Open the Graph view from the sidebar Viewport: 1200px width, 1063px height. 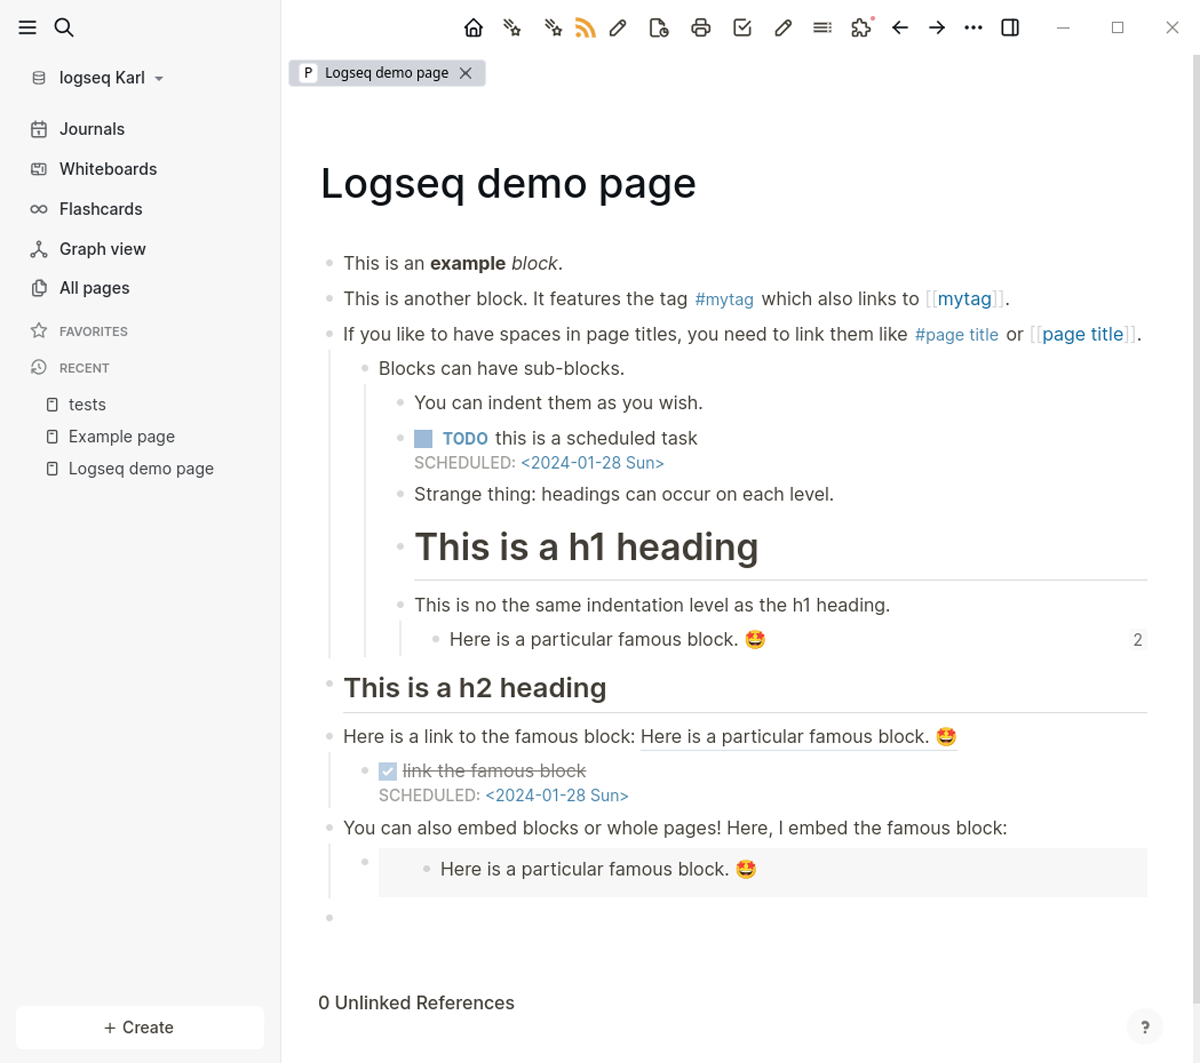101,248
